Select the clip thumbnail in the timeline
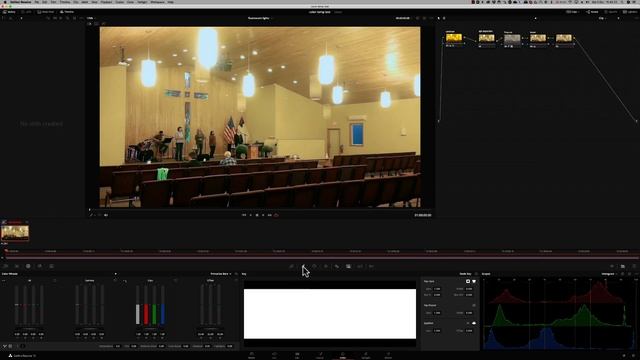The width and height of the screenshot is (640, 360). pyautogui.click(x=15, y=233)
